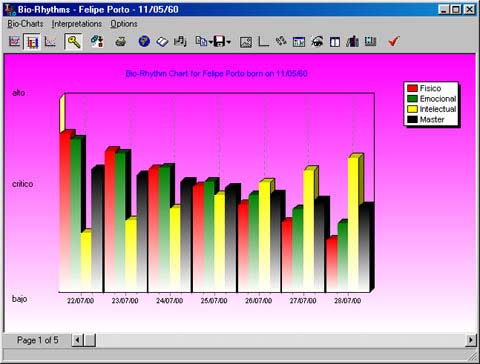Click the picture background icon
The width and height of the screenshot is (480, 364).
246,42
